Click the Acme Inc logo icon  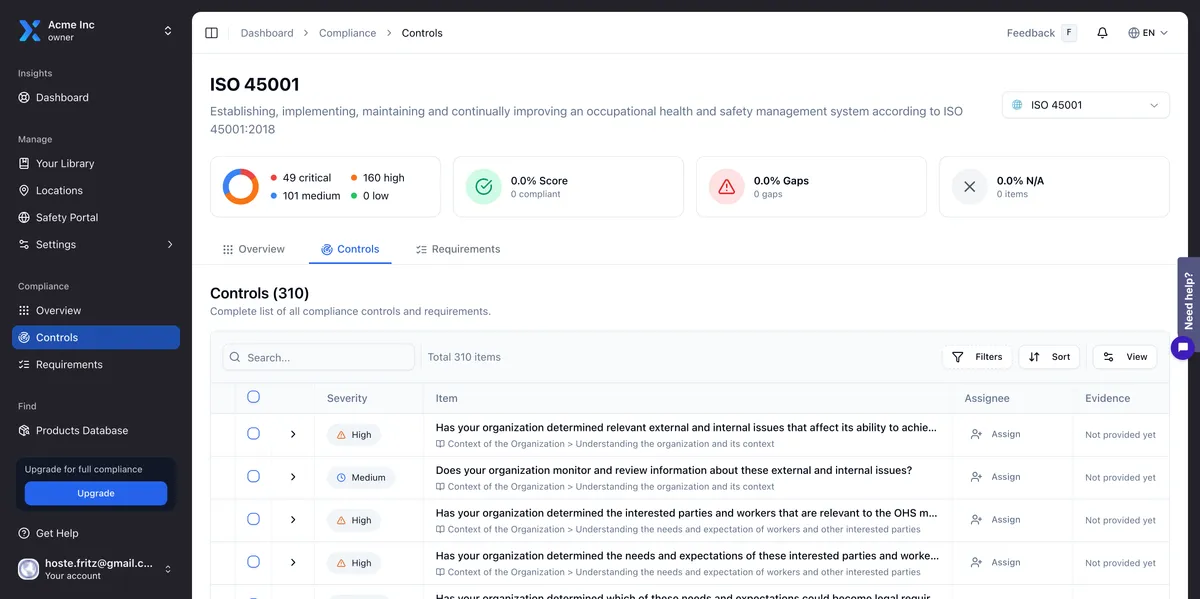coord(29,31)
